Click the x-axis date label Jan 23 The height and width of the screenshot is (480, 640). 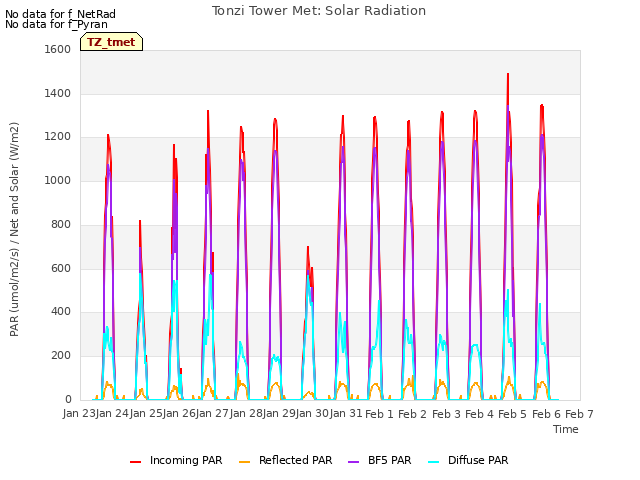pos(79,413)
